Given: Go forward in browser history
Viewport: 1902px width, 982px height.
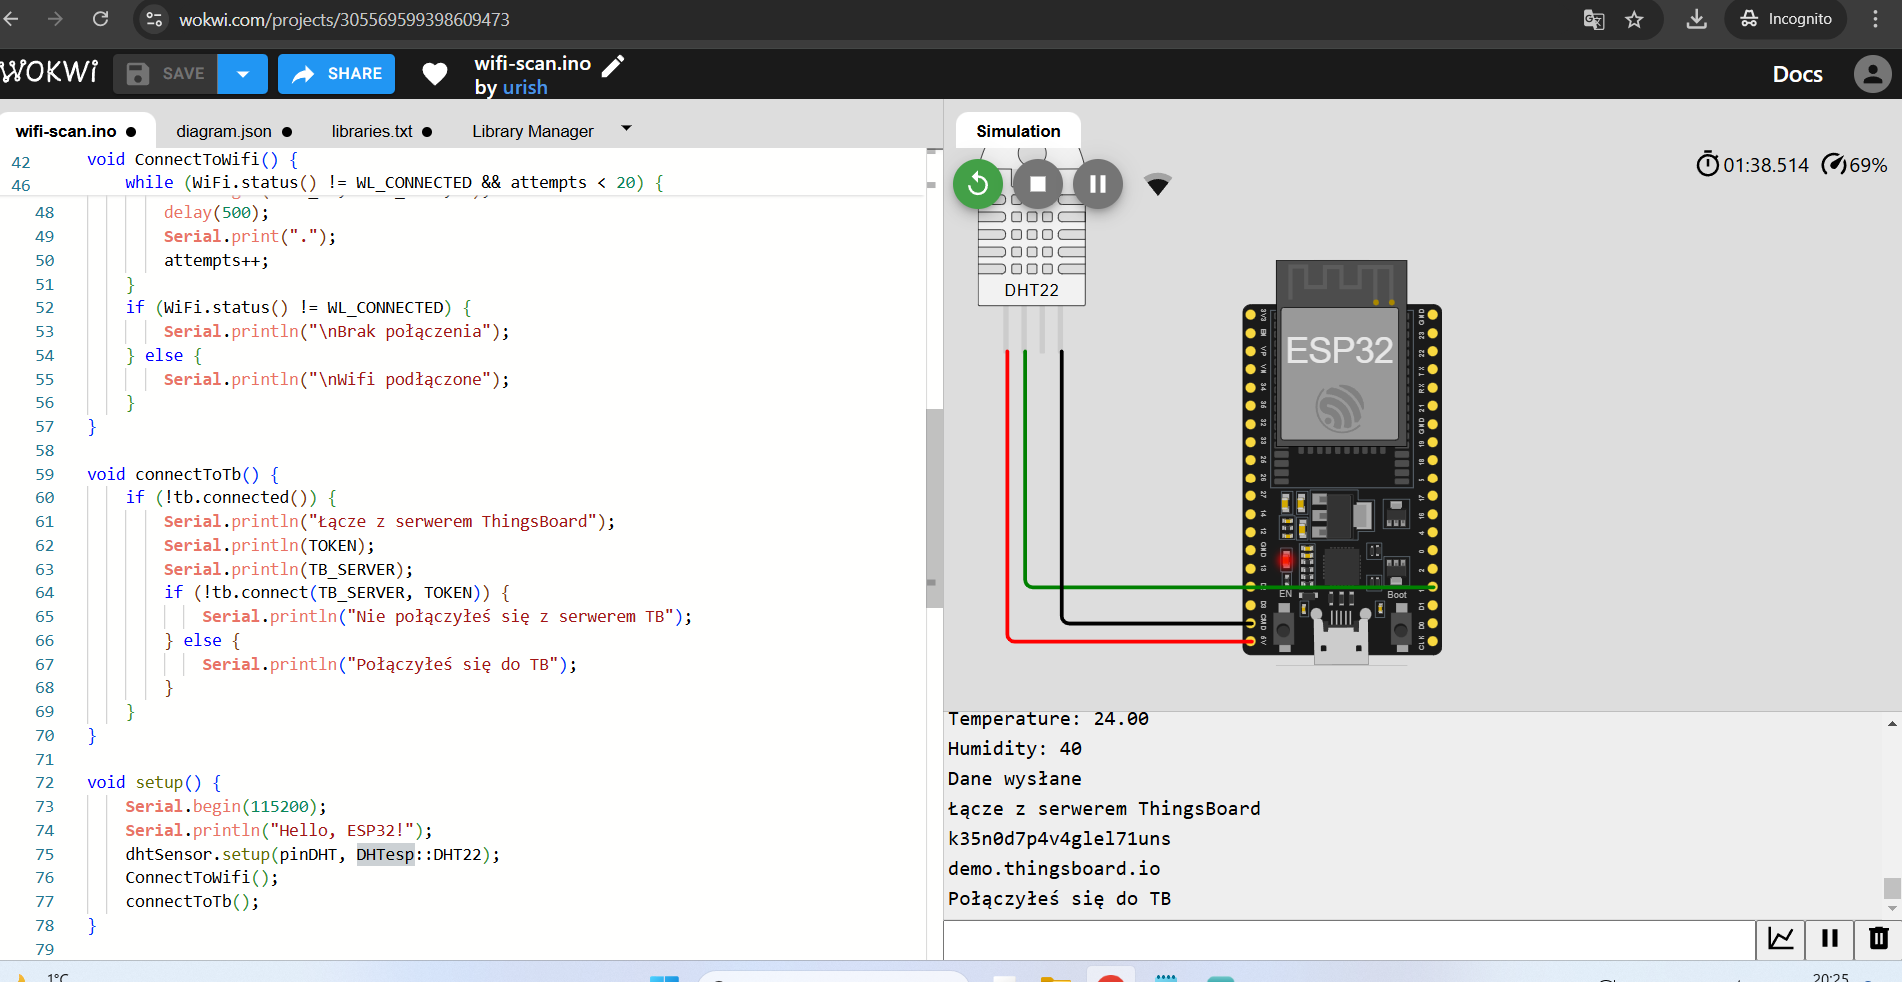Looking at the screenshot, I should coord(56,19).
